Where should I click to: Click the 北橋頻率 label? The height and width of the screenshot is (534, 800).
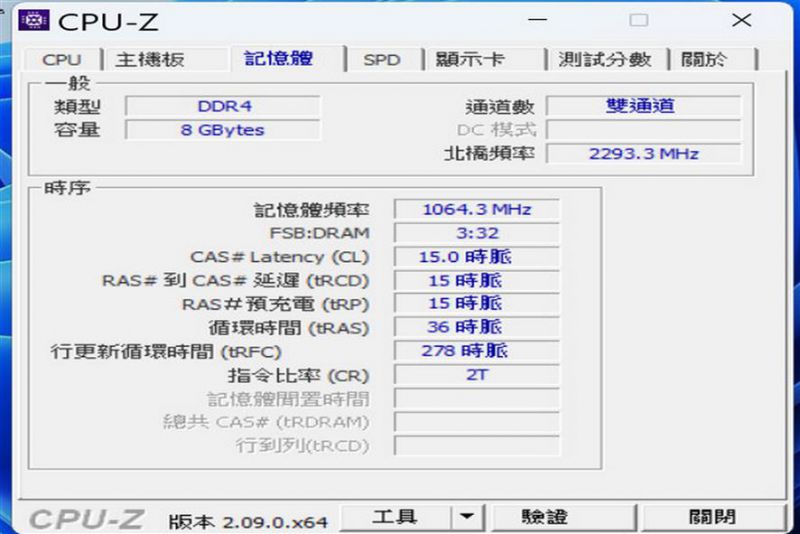point(489,154)
